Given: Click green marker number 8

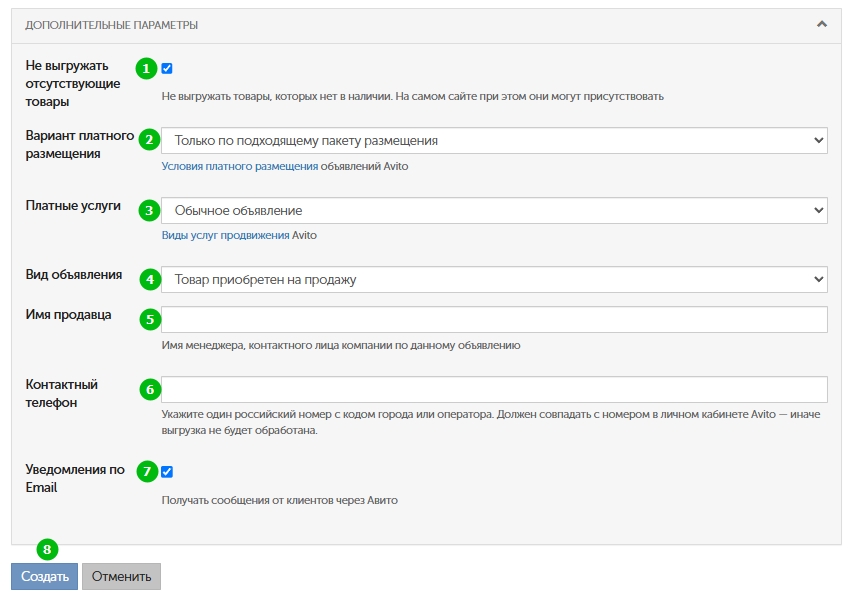Looking at the screenshot, I should tap(47, 549).
